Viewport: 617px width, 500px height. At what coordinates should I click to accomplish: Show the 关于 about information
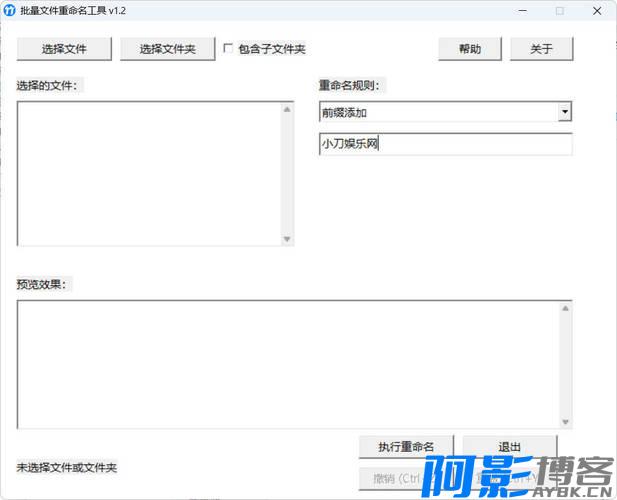(x=541, y=48)
